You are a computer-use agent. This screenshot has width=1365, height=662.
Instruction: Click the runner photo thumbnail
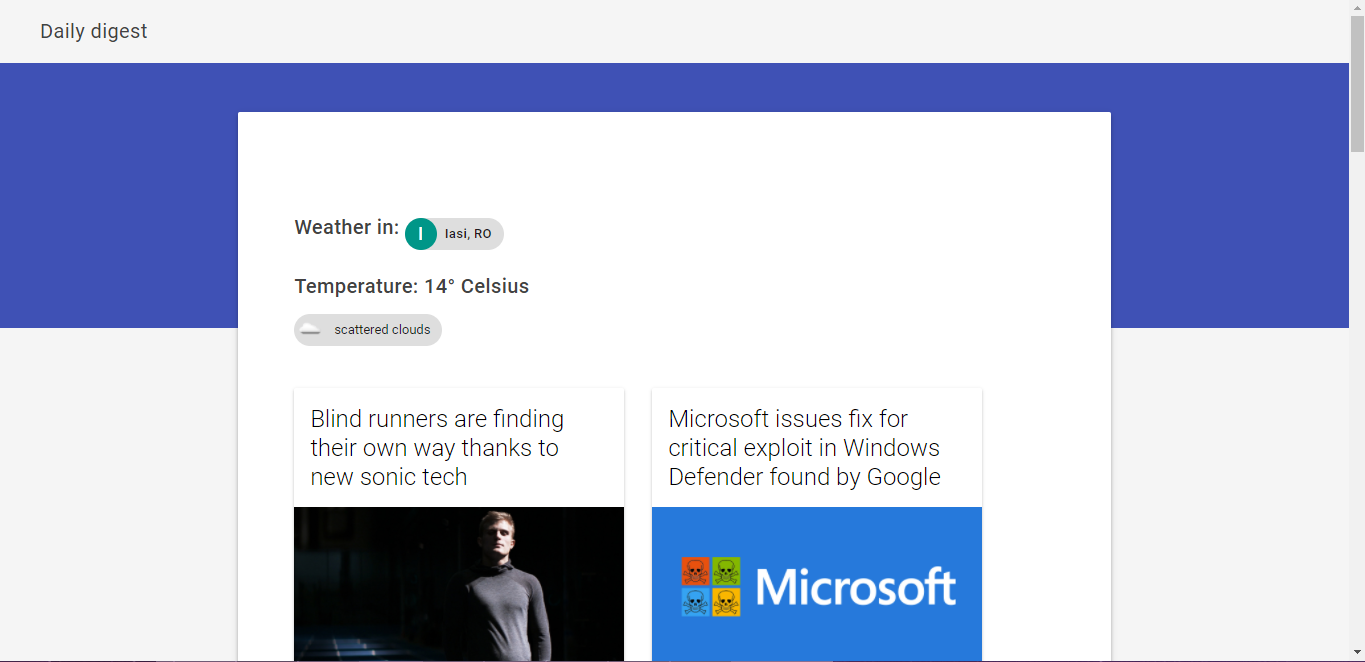[x=459, y=584]
